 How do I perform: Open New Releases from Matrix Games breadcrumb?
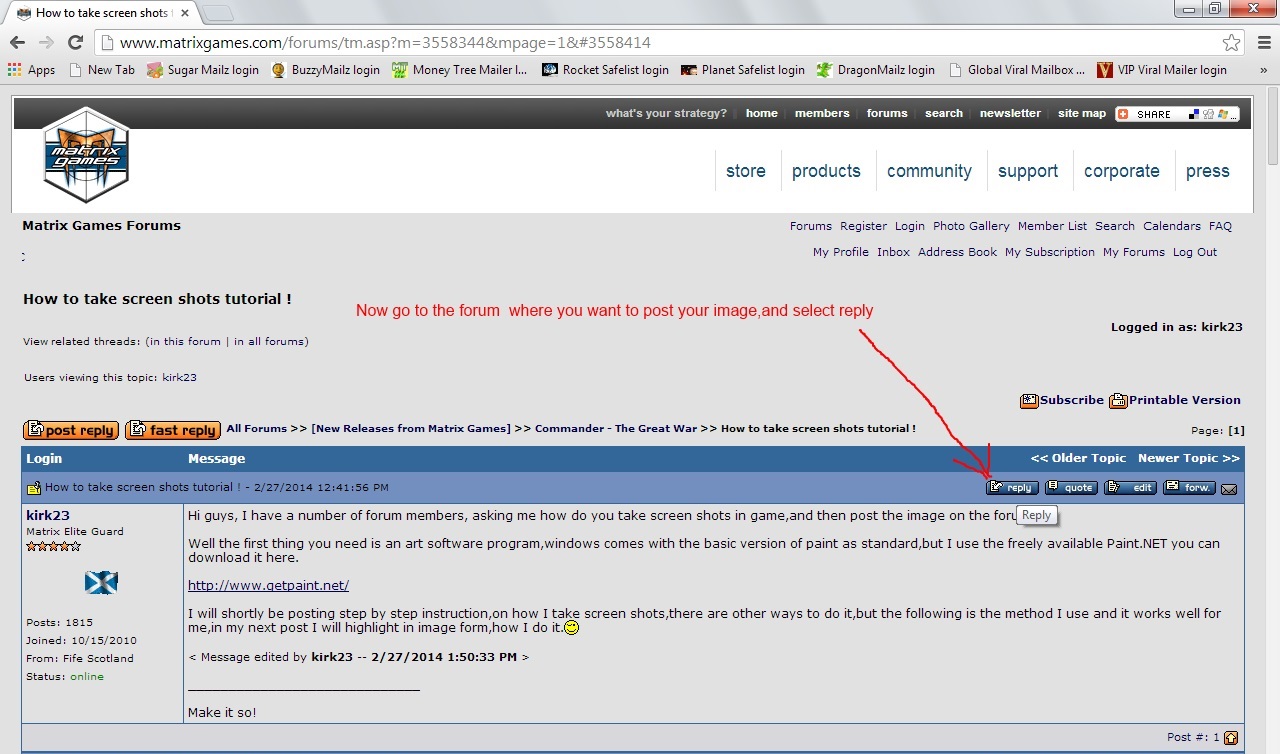coord(410,429)
